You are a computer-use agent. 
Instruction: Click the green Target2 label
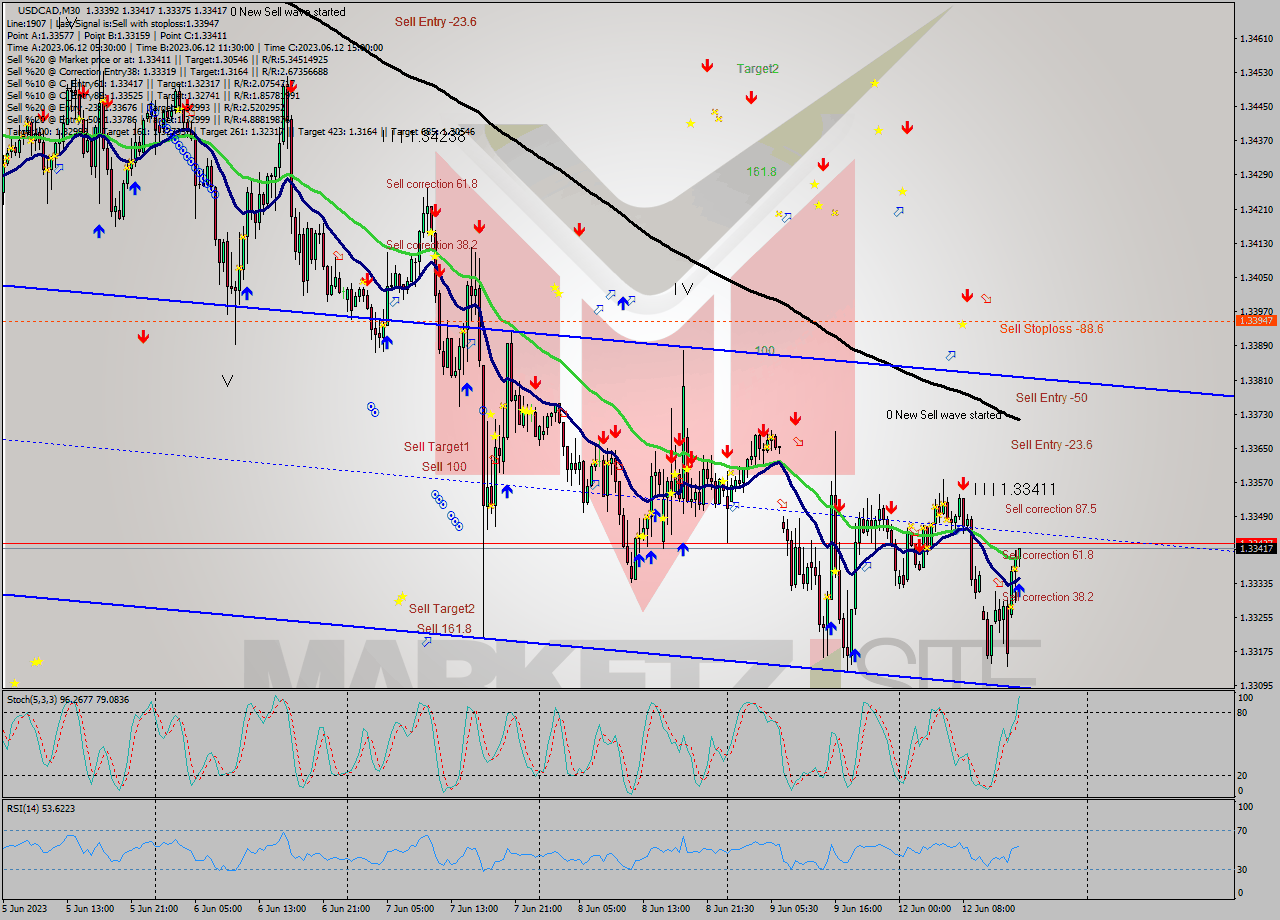[x=757, y=69]
